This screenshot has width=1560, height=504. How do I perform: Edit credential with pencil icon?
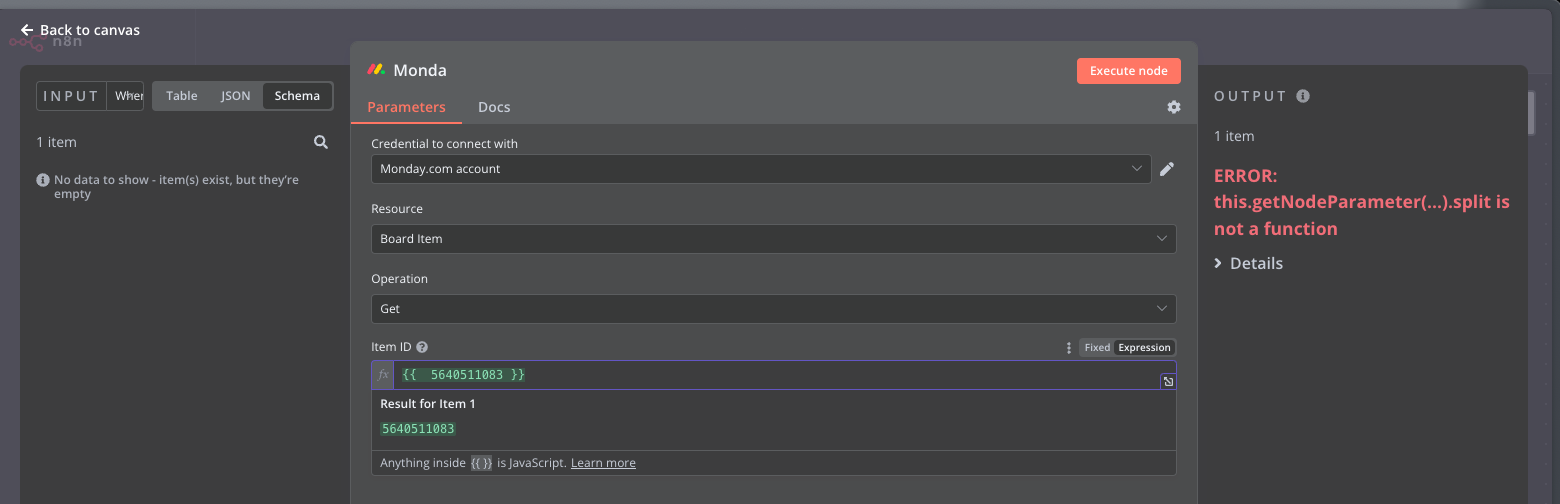coord(1166,169)
